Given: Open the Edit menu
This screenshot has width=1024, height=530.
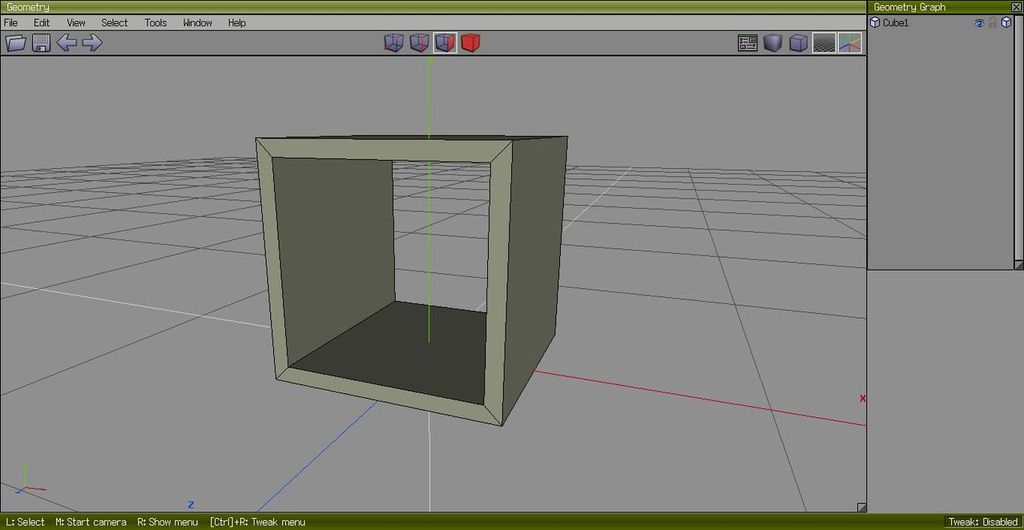Looking at the screenshot, I should [42, 23].
